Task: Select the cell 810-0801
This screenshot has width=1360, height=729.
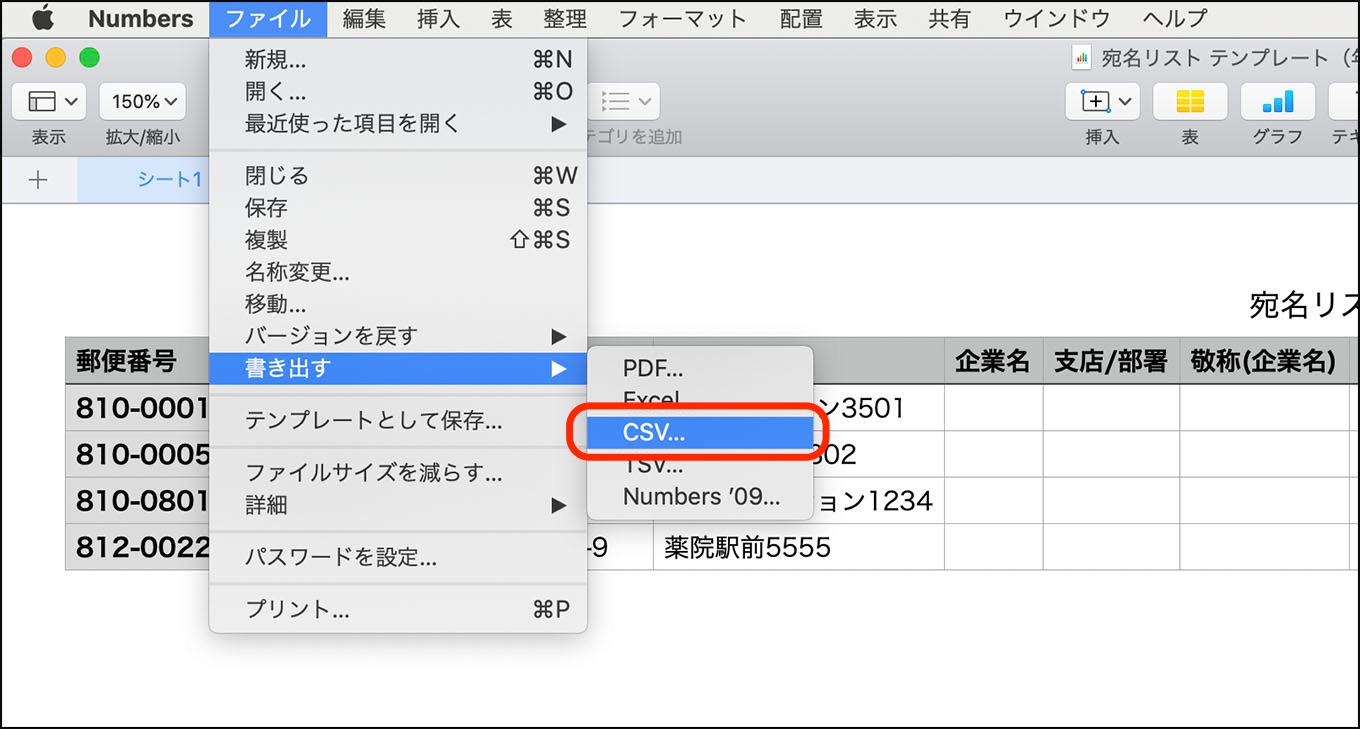Action: tap(137, 501)
